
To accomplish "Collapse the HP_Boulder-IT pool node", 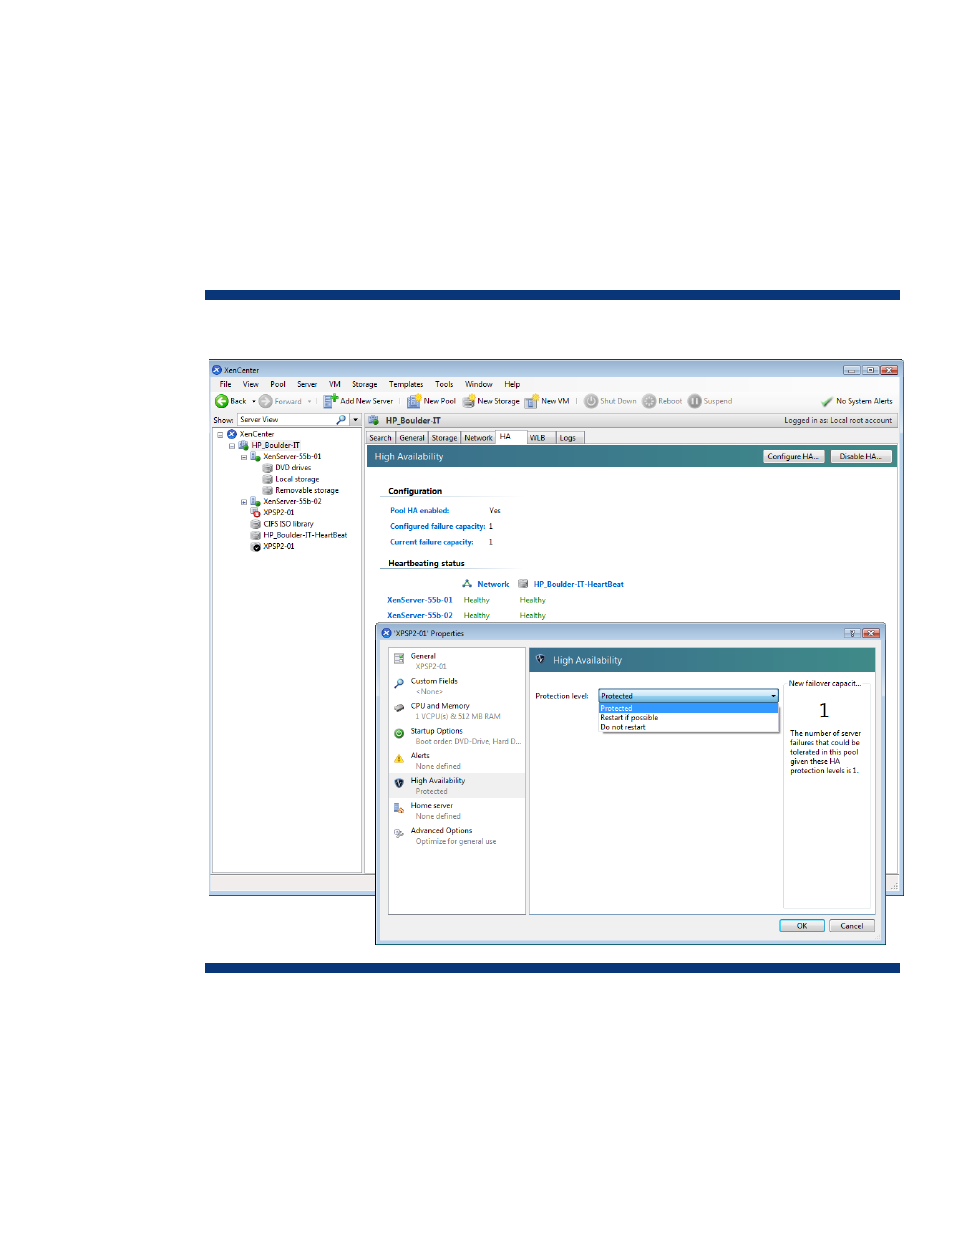I will coord(232,445).
